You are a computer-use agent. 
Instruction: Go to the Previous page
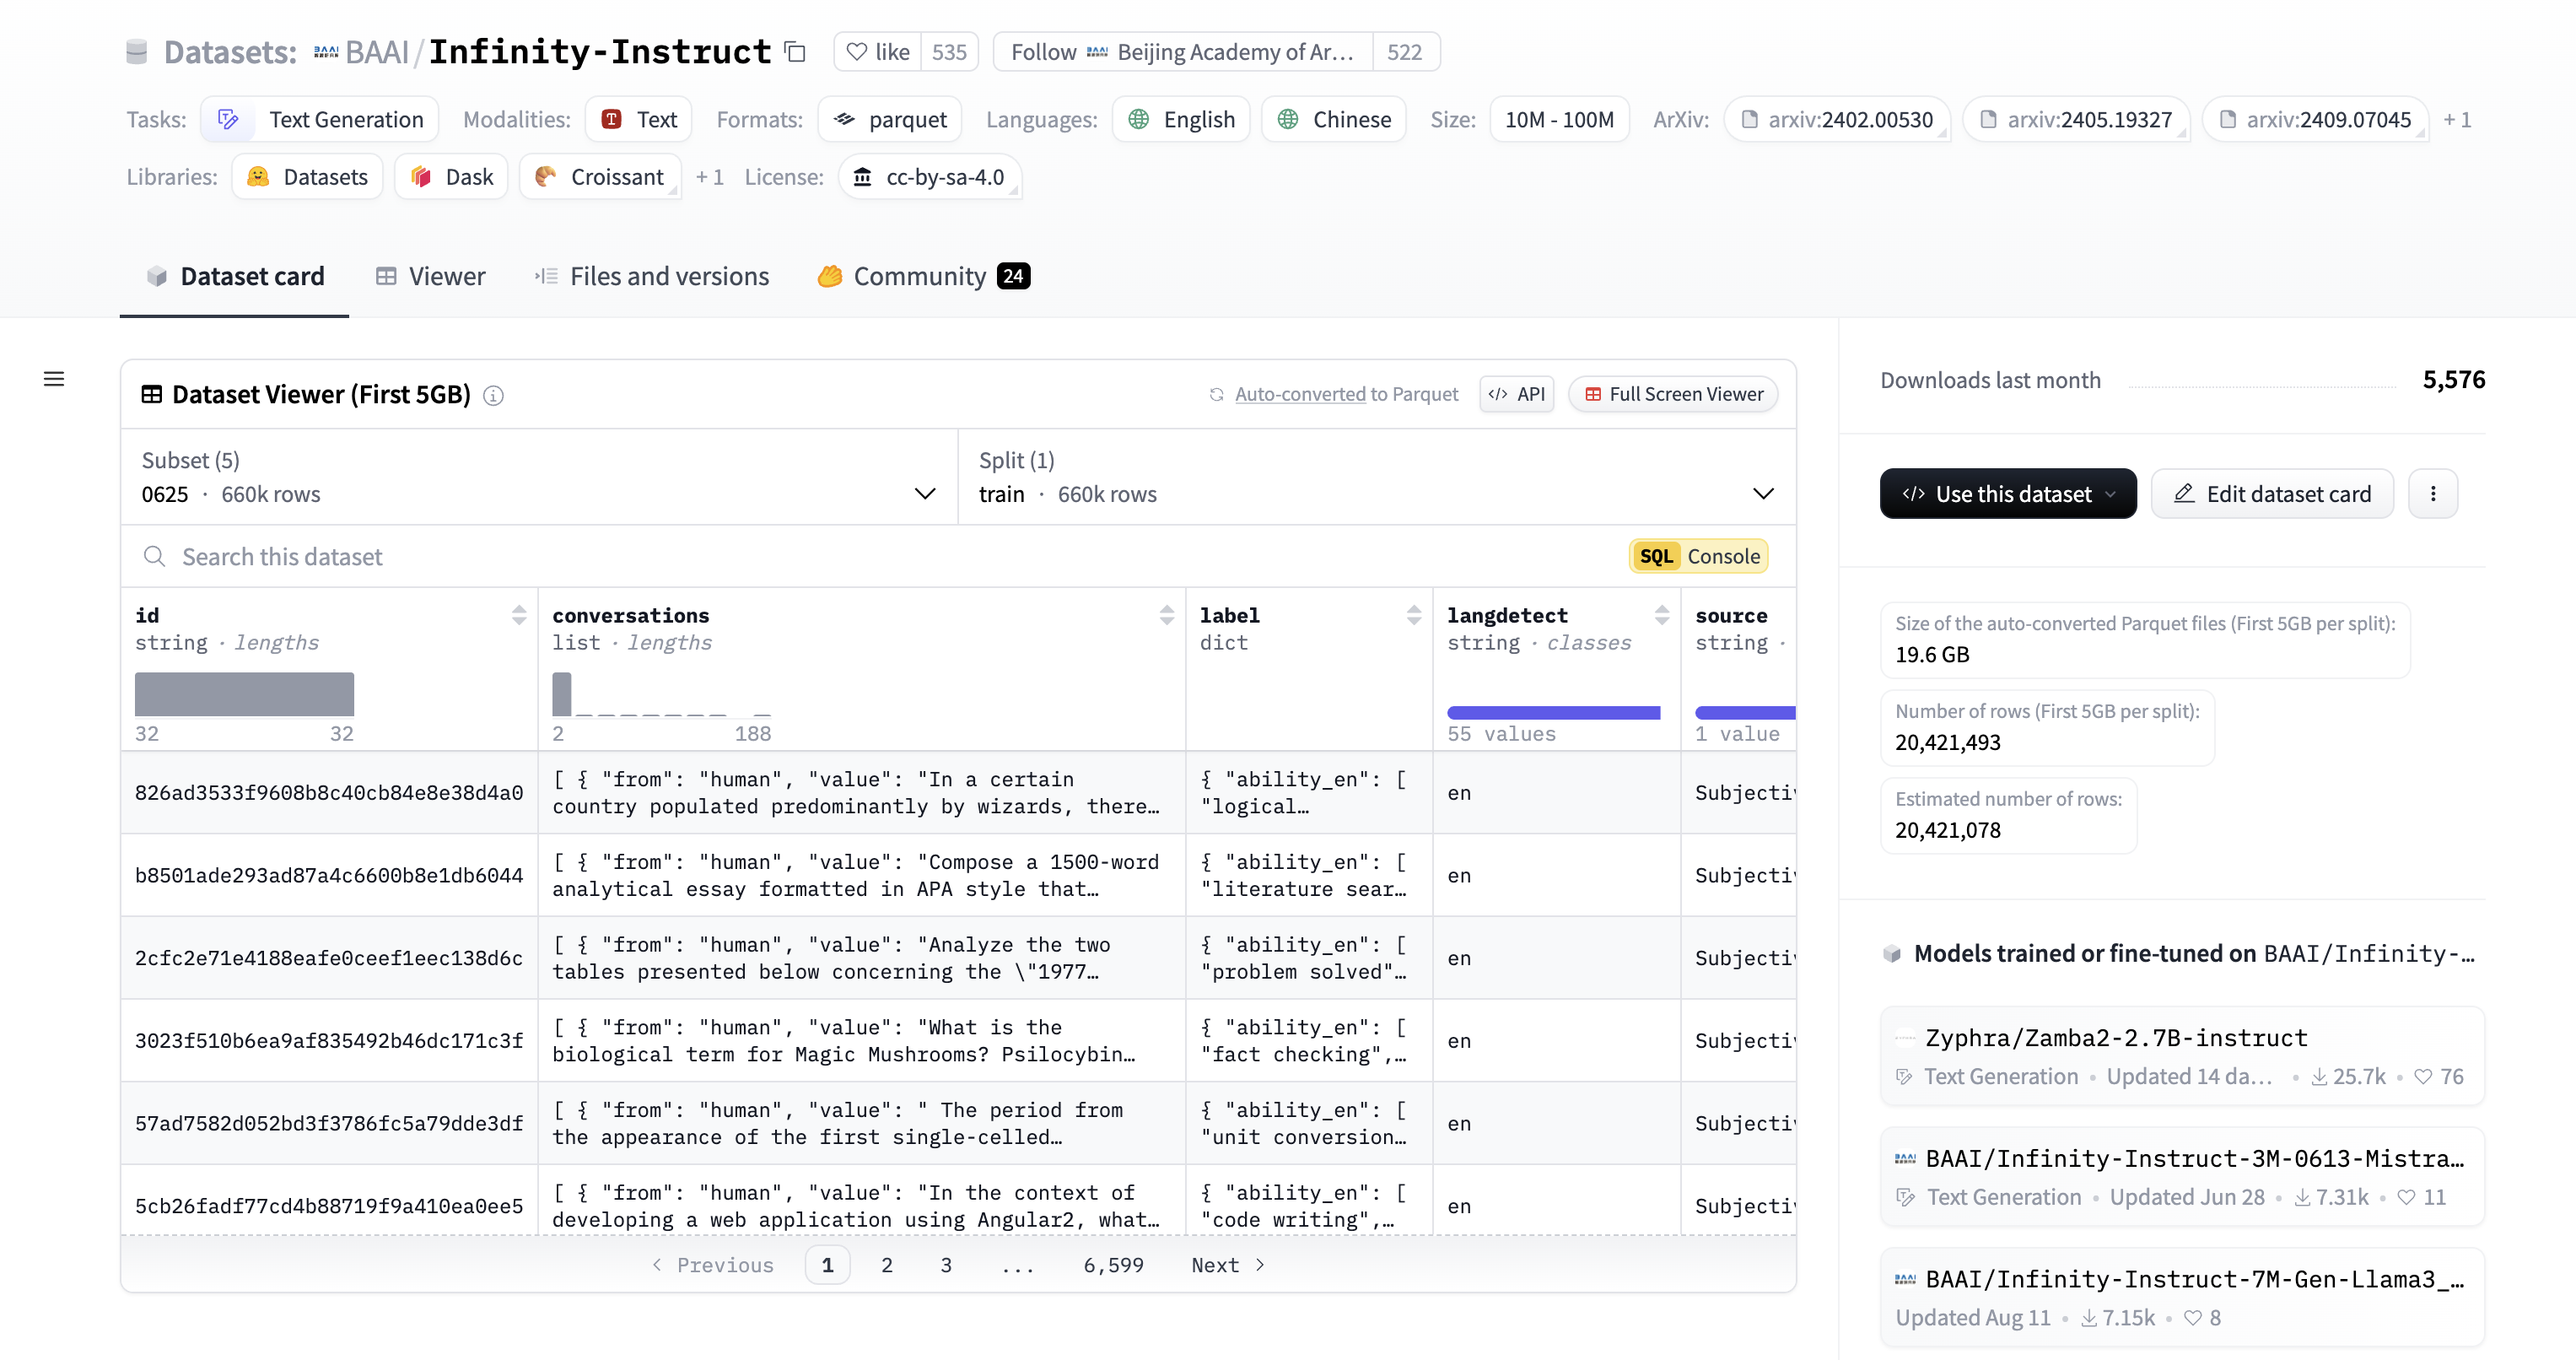[713, 1265]
